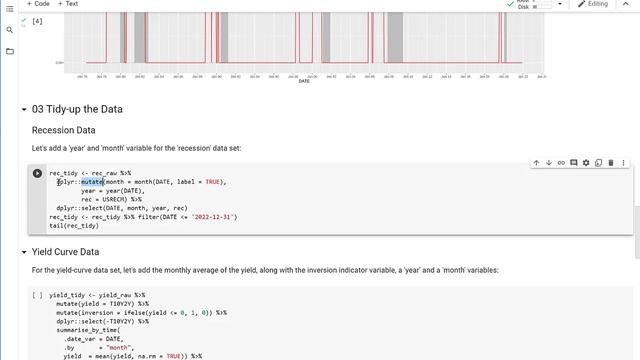Click the 'dplyr::select(DATE, month, year, rec)' line
The height and width of the screenshot is (360, 640).
pyautogui.click(x=122, y=208)
